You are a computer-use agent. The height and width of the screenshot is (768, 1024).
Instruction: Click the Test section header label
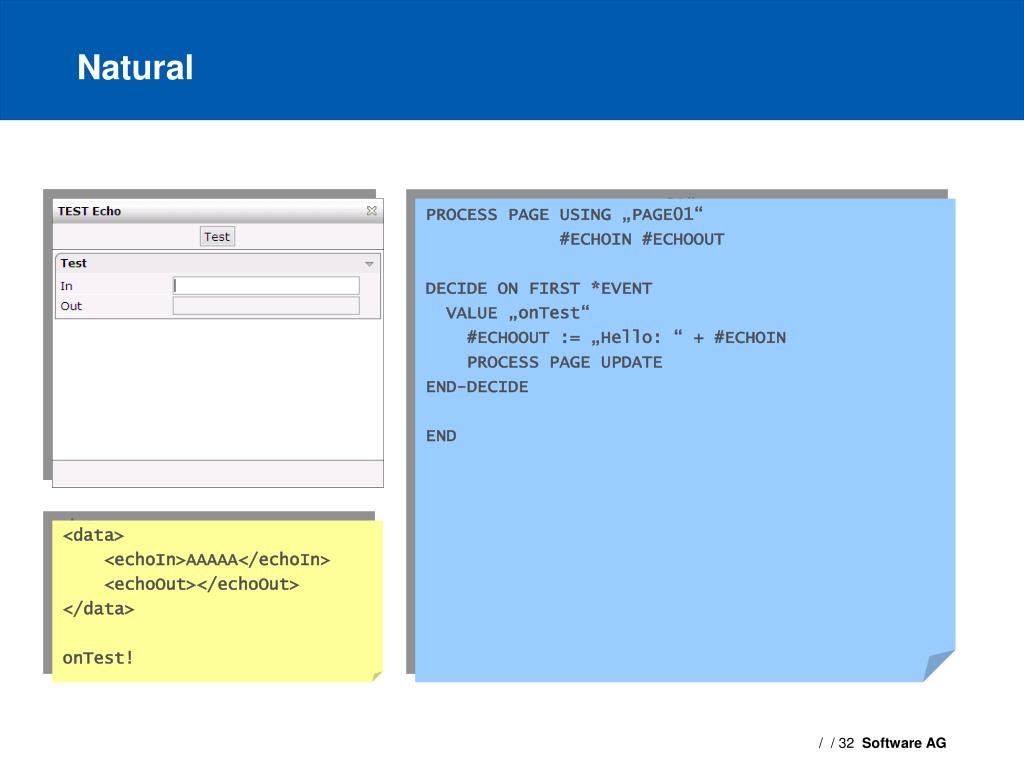tap(73, 263)
